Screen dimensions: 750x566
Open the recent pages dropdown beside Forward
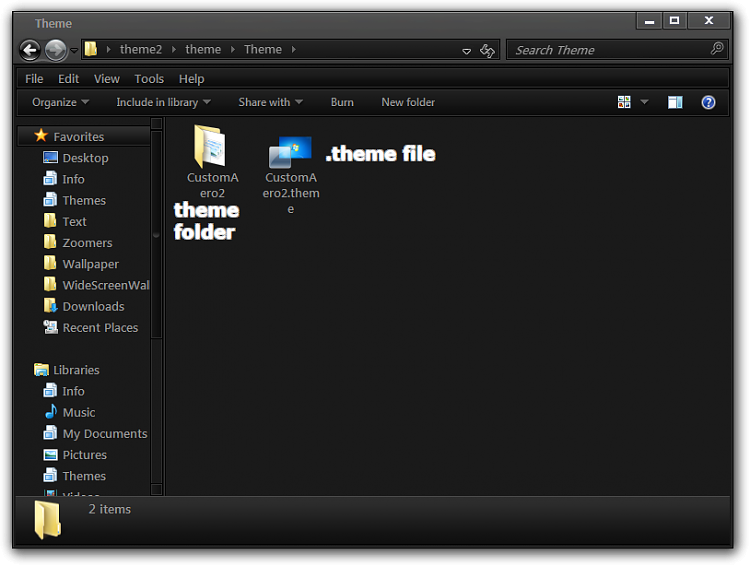[x=74, y=50]
